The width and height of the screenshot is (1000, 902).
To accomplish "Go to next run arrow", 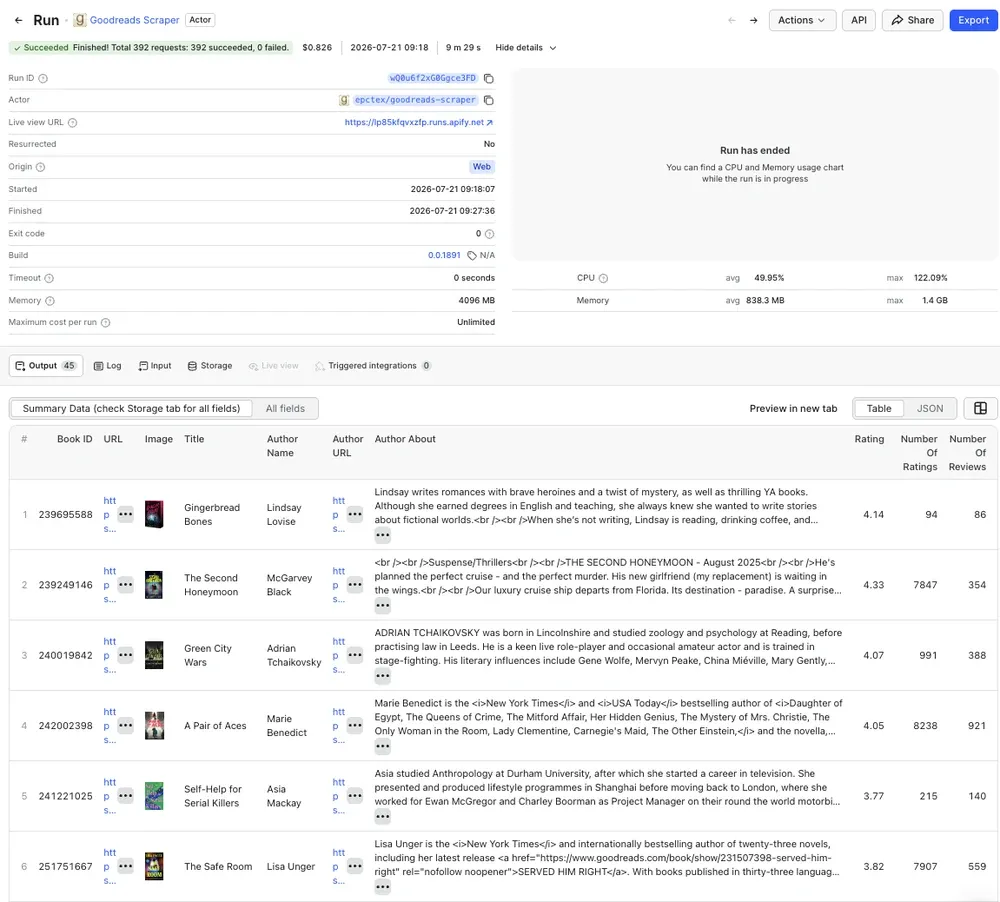I will [x=753, y=20].
